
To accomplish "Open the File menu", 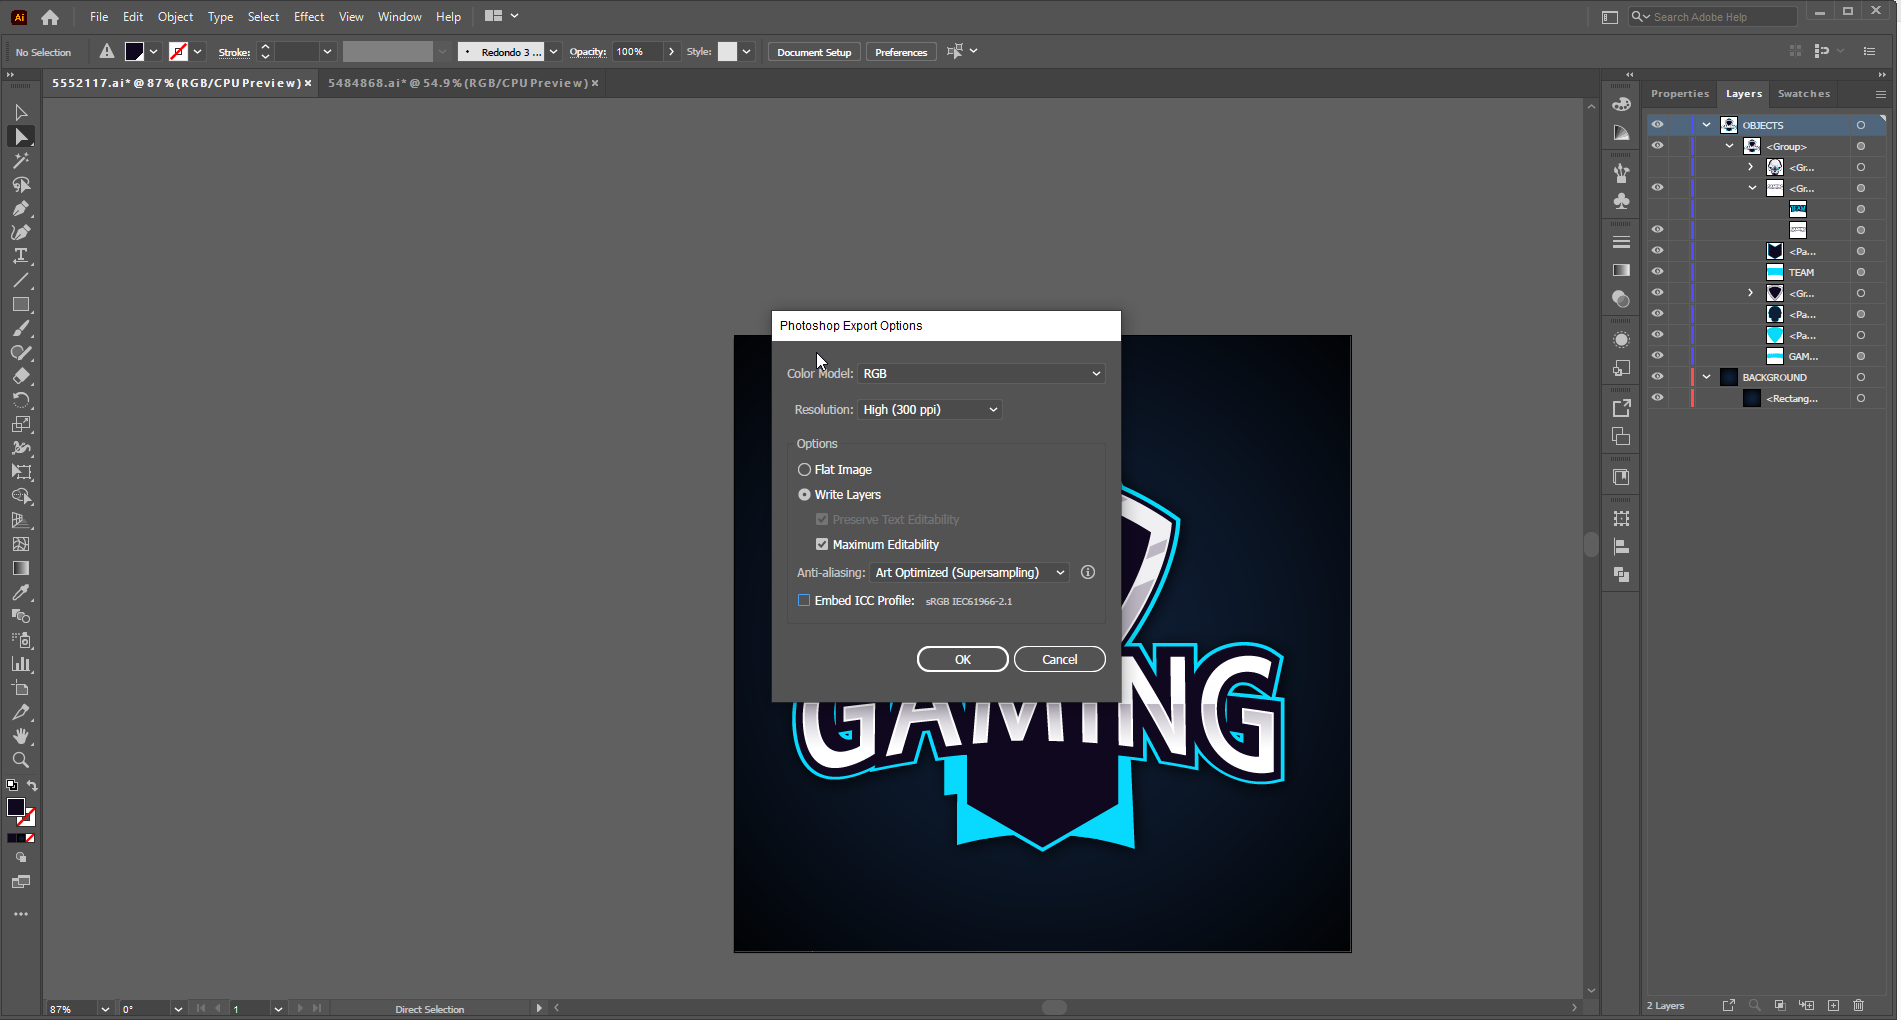I will coord(99,17).
